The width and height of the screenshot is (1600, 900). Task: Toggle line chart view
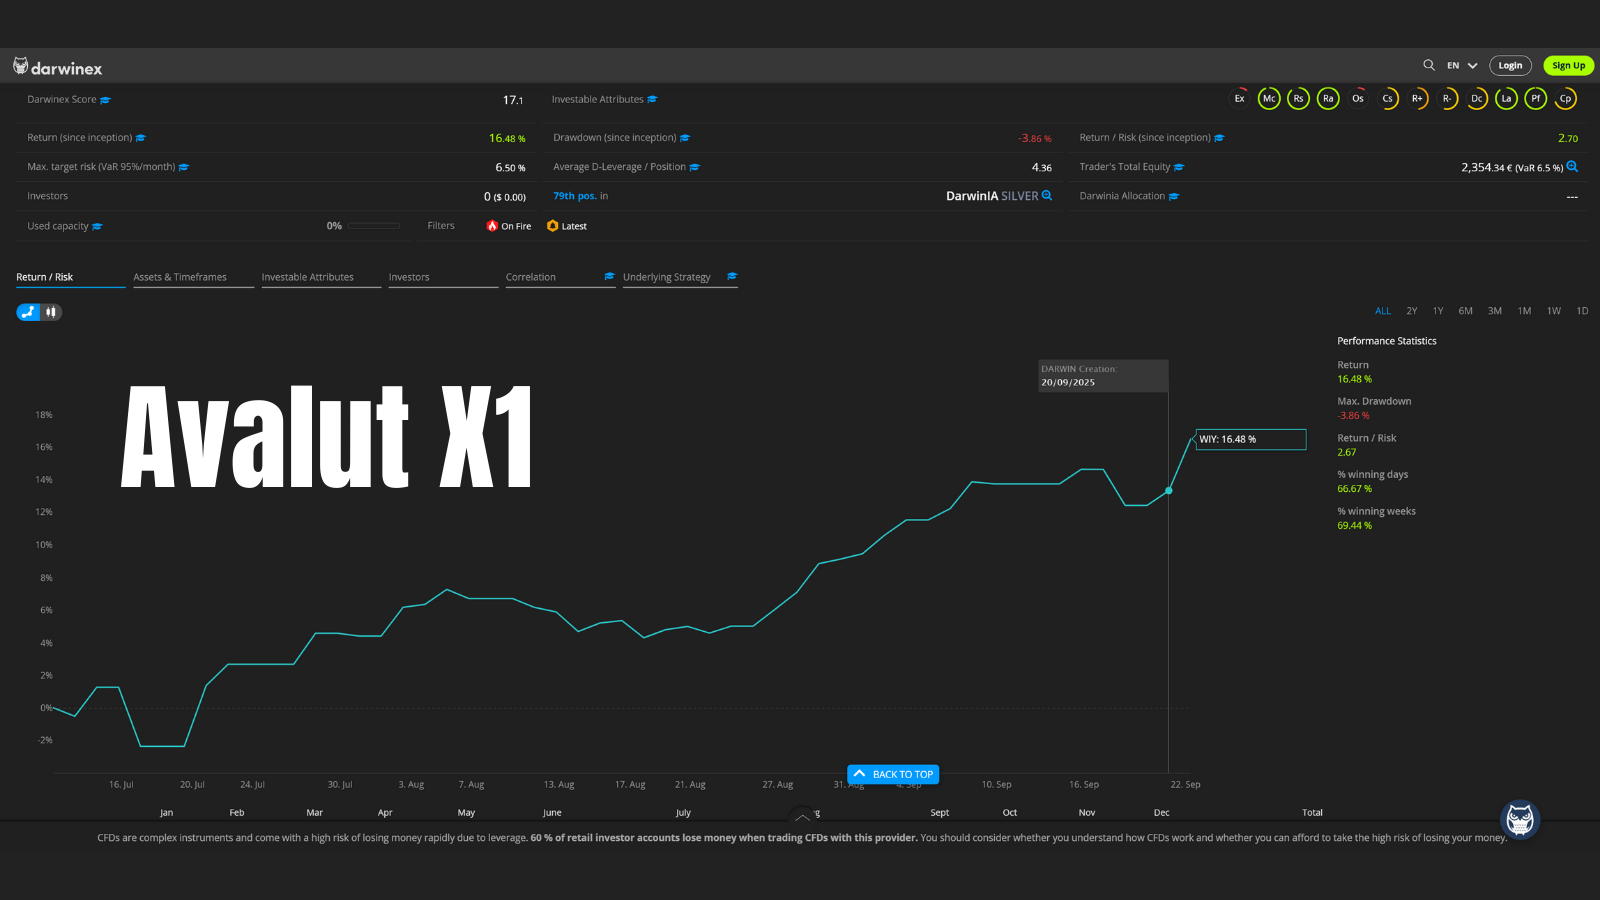click(28, 312)
